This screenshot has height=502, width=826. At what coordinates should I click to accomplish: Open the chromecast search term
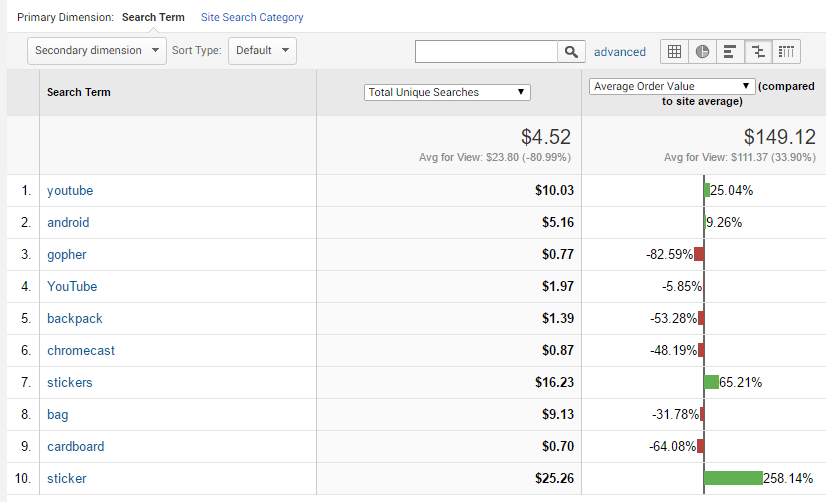click(81, 350)
